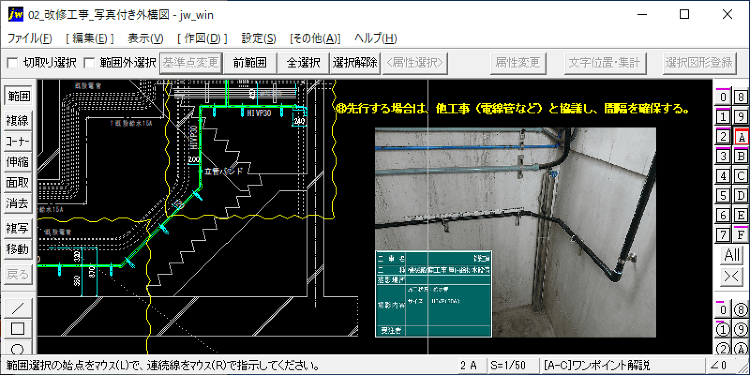750x375 pixels.
Task: Toggle layer 3 in the layer bar
Action: coord(723,156)
